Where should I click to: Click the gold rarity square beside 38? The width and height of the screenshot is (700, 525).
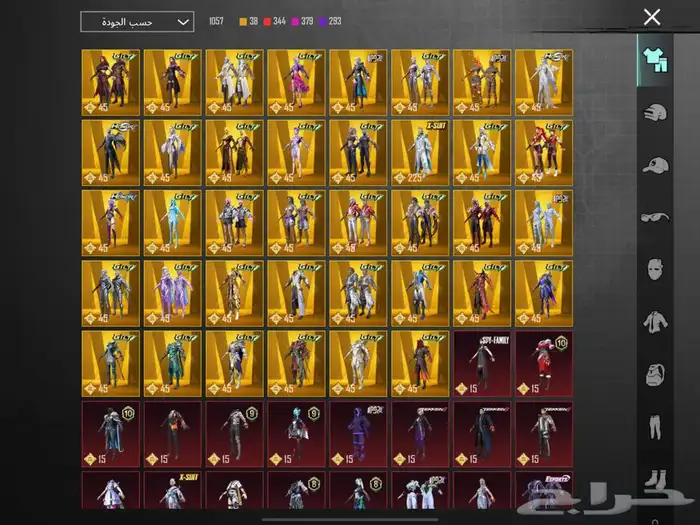click(x=243, y=21)
